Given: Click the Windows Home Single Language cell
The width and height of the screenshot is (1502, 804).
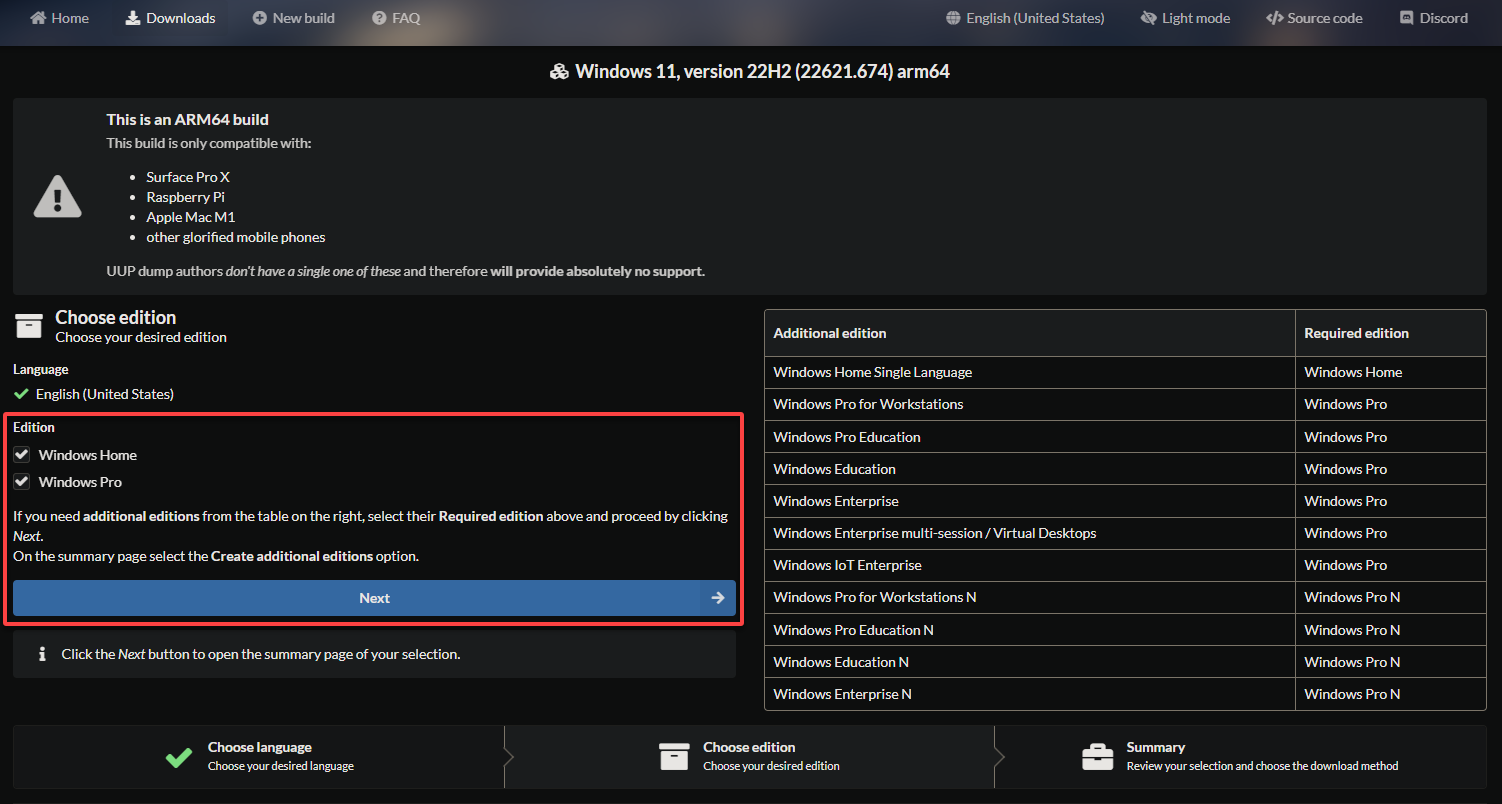Looking at the screenshot, I should point(1030,372).
